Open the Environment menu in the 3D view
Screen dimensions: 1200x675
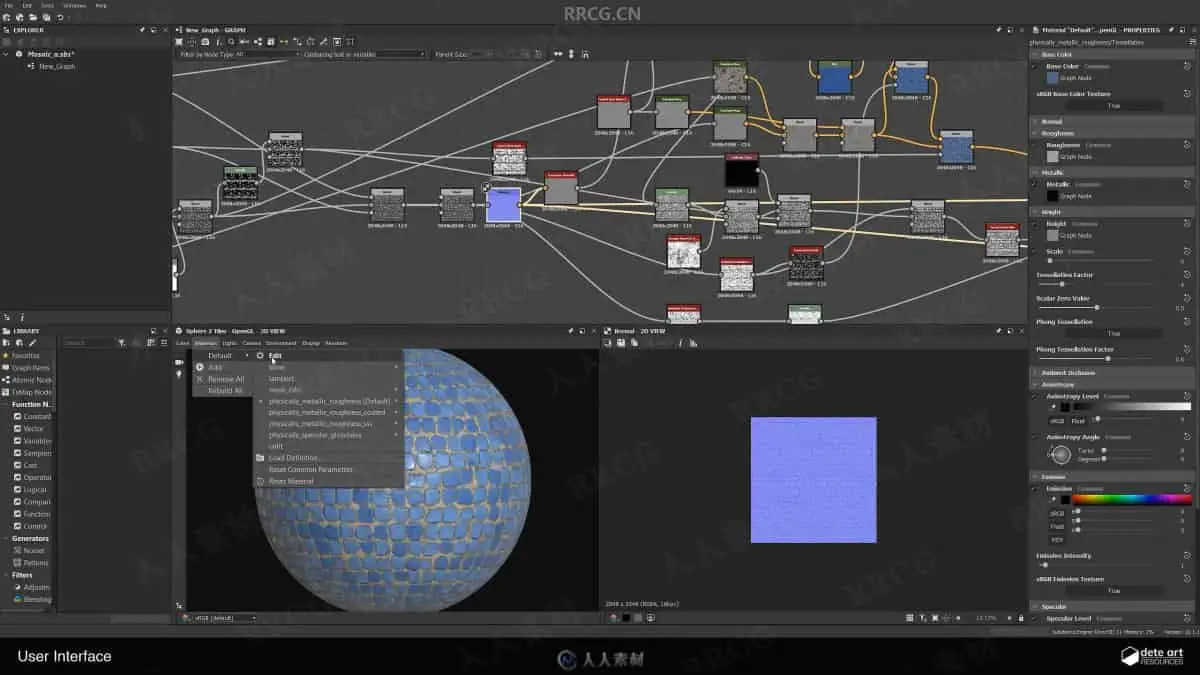pos(280,343)
